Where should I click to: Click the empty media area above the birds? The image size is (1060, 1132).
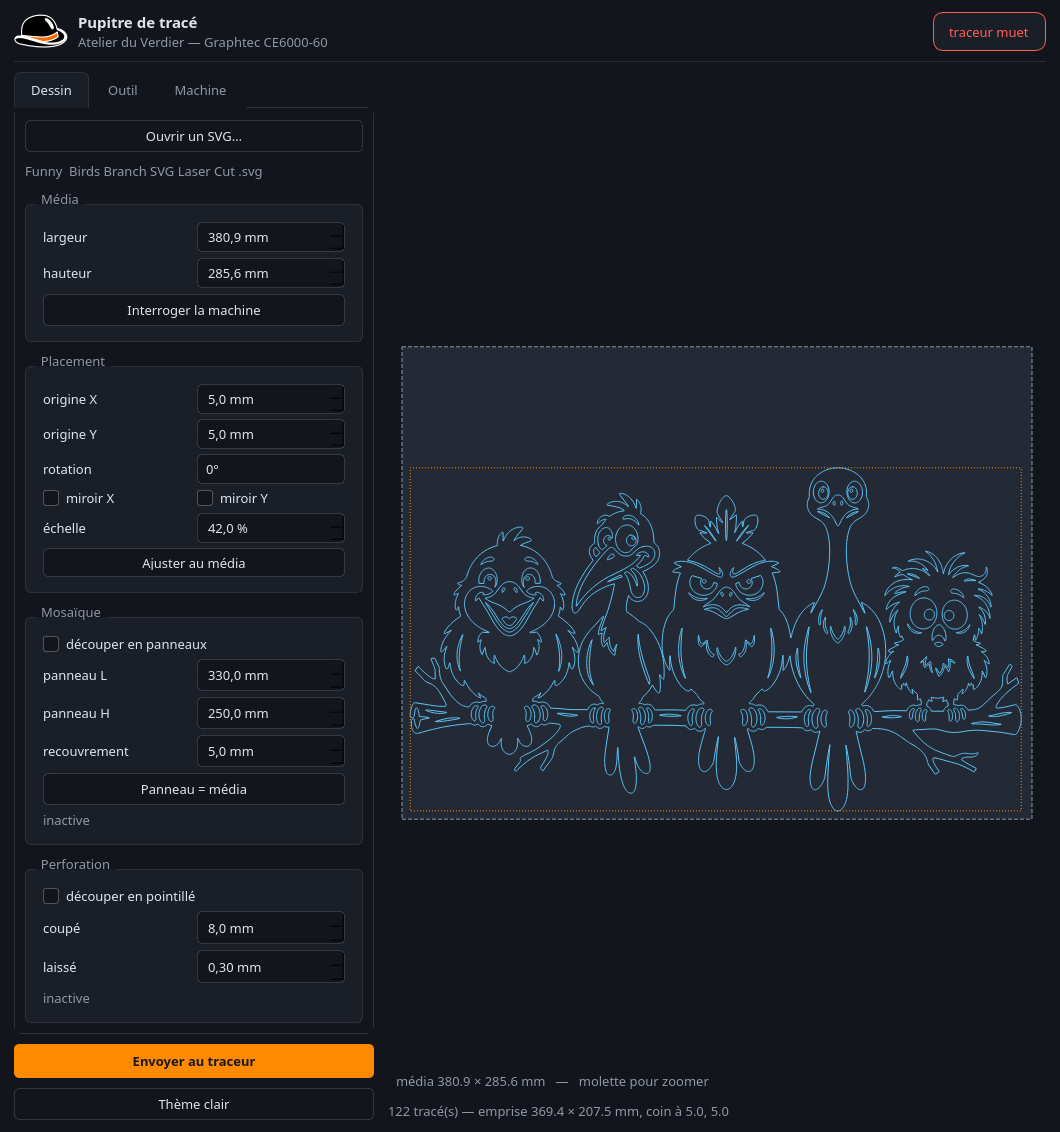[716, 406]
